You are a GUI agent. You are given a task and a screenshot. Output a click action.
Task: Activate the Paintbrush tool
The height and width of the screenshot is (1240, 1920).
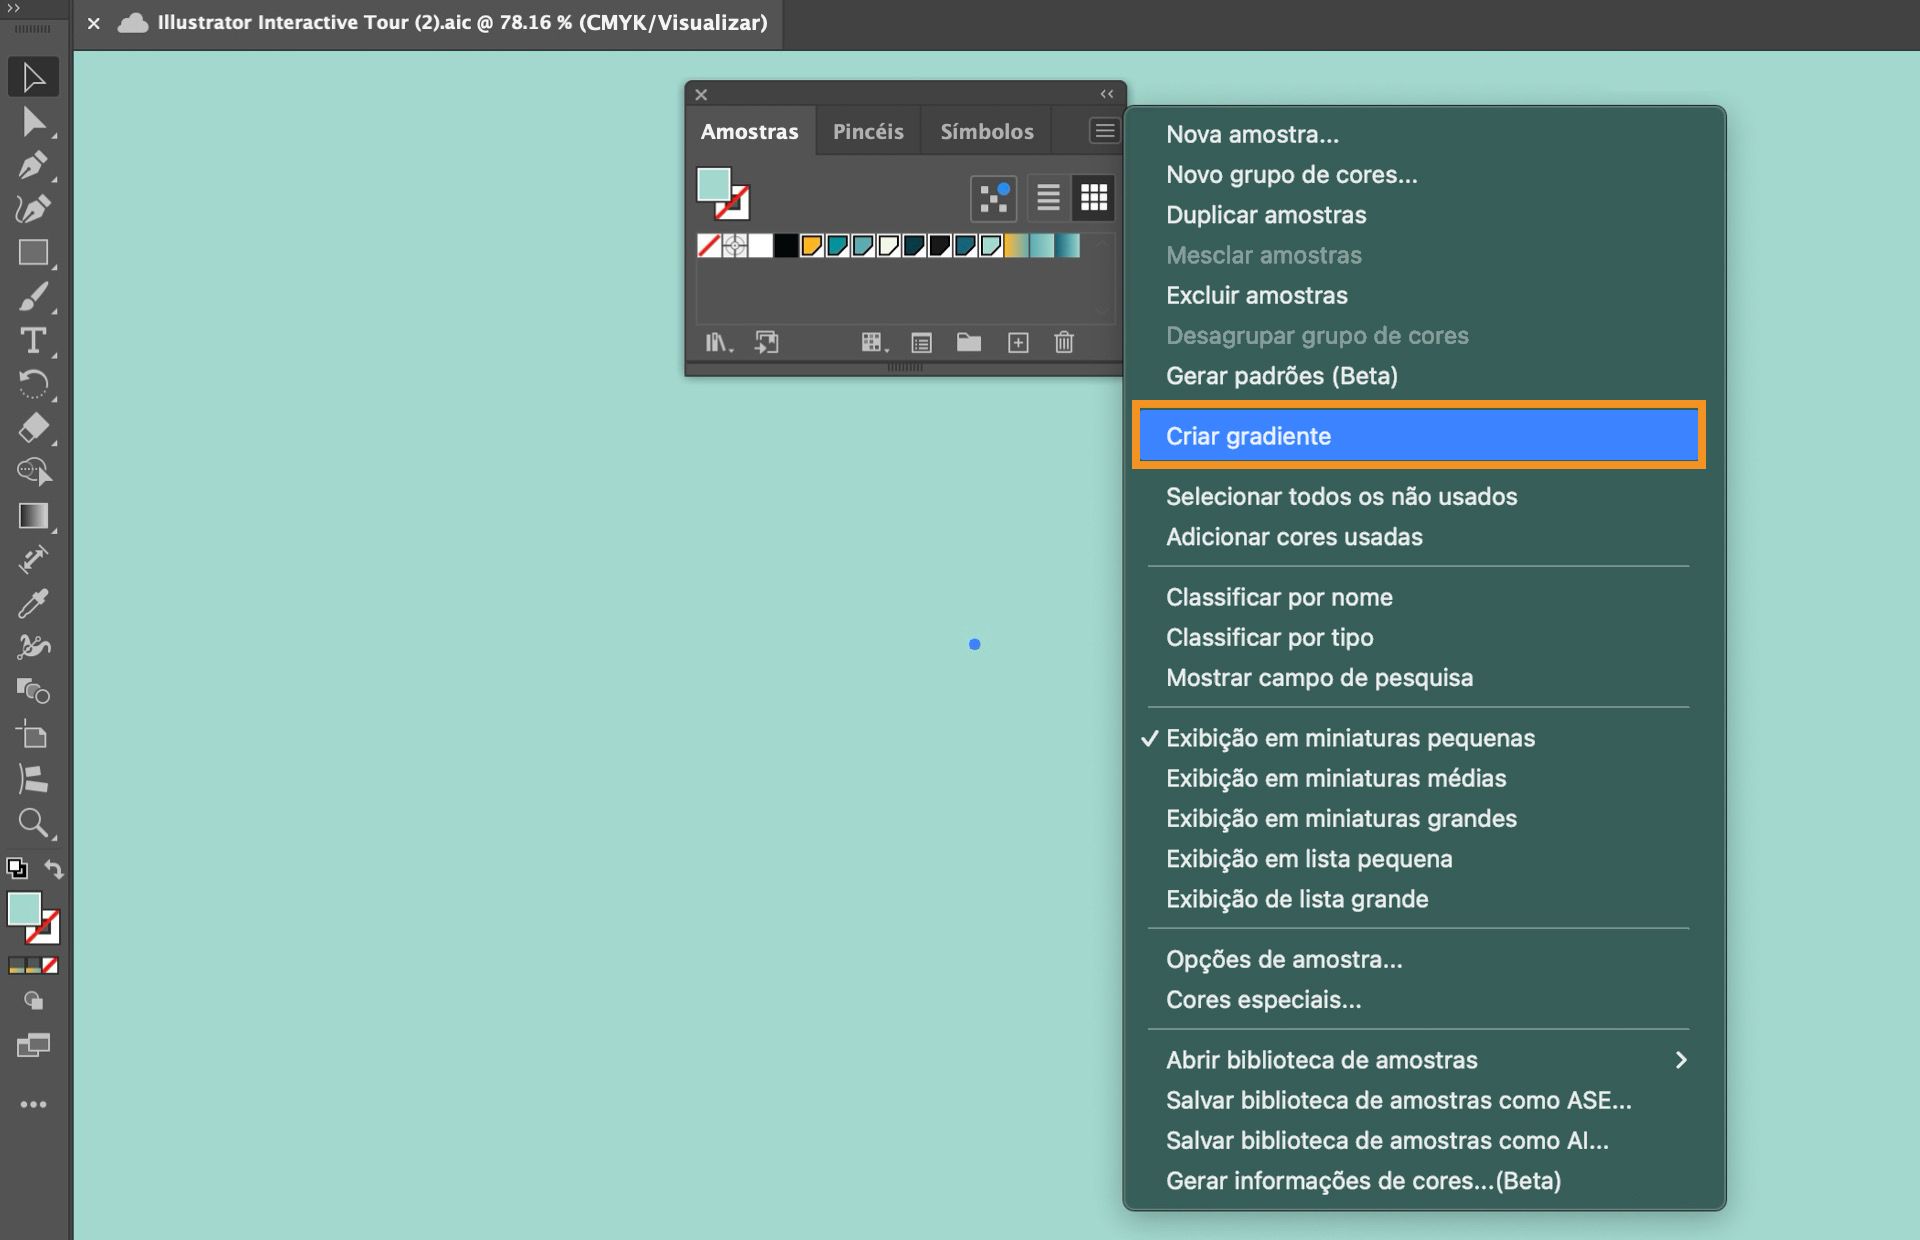click(x=33, y=297)
